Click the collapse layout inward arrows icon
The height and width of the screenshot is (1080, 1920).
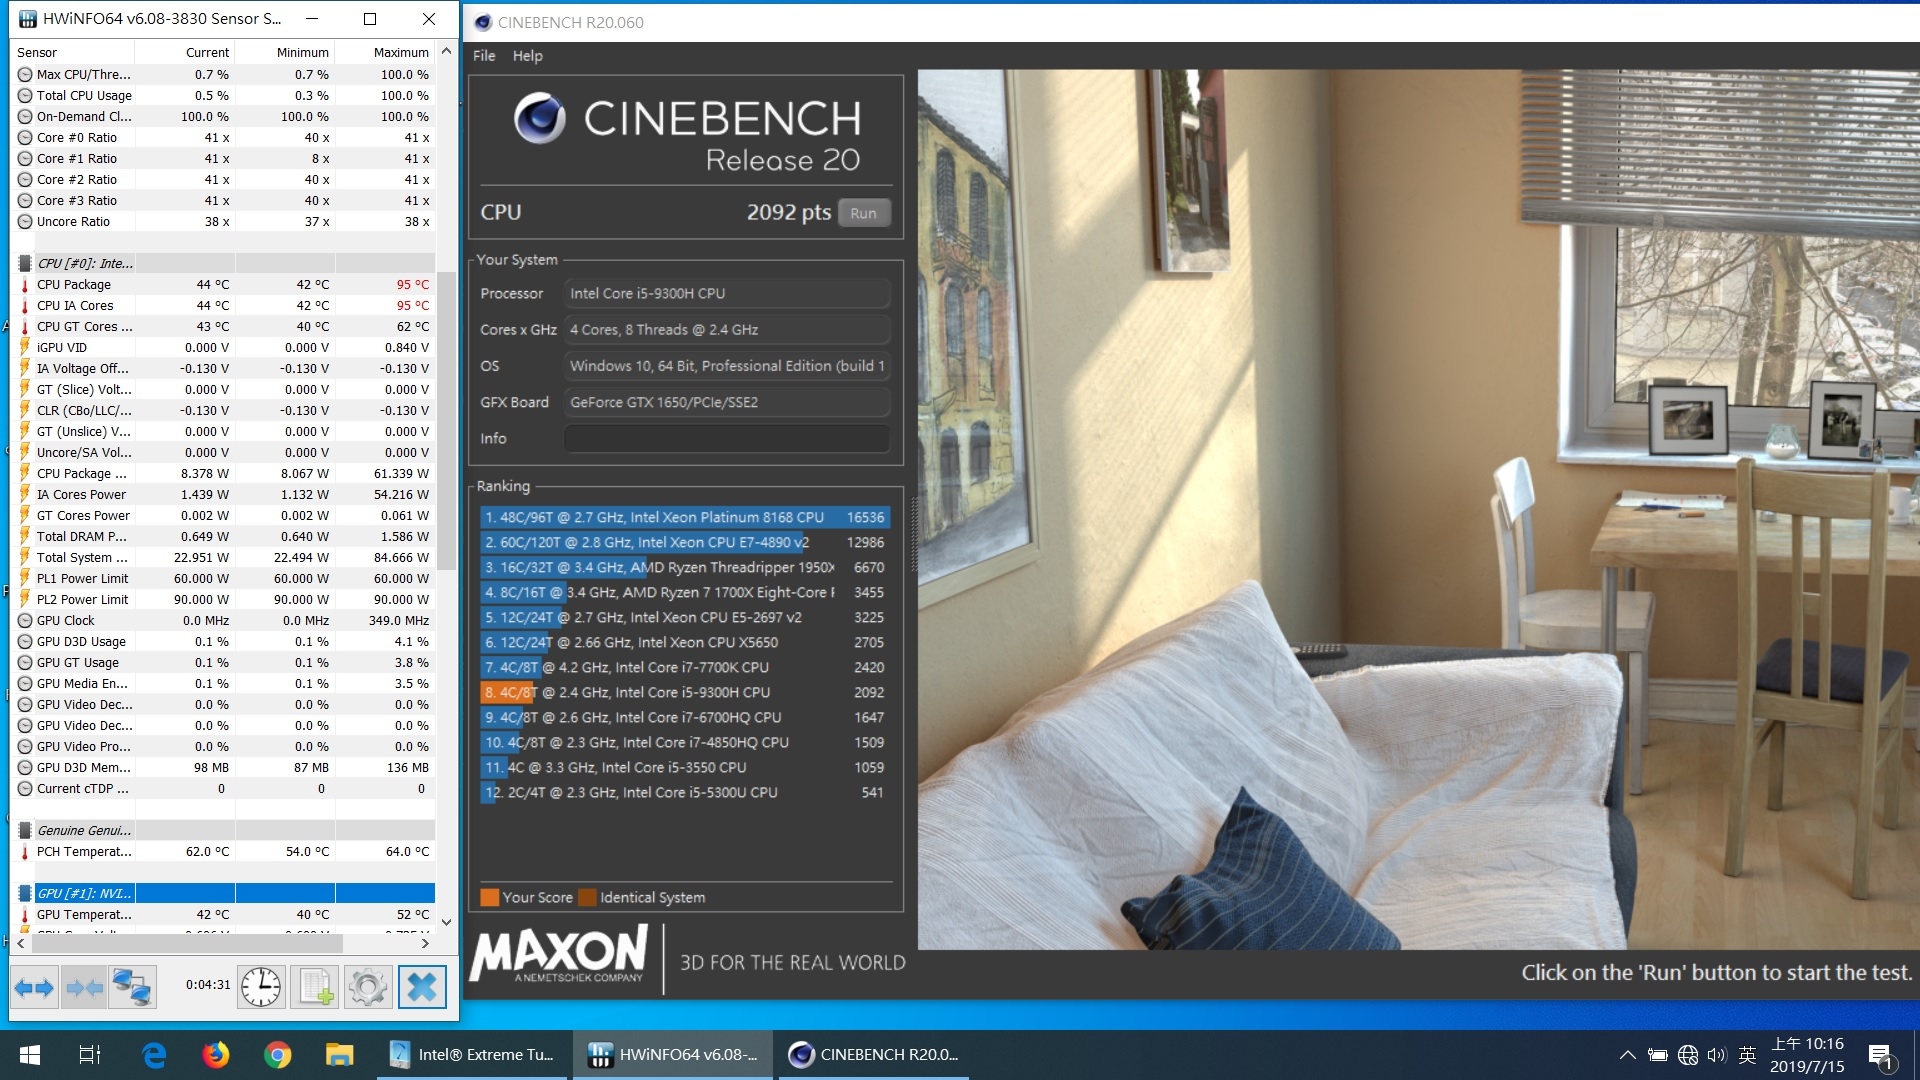[x=84, y=988]
